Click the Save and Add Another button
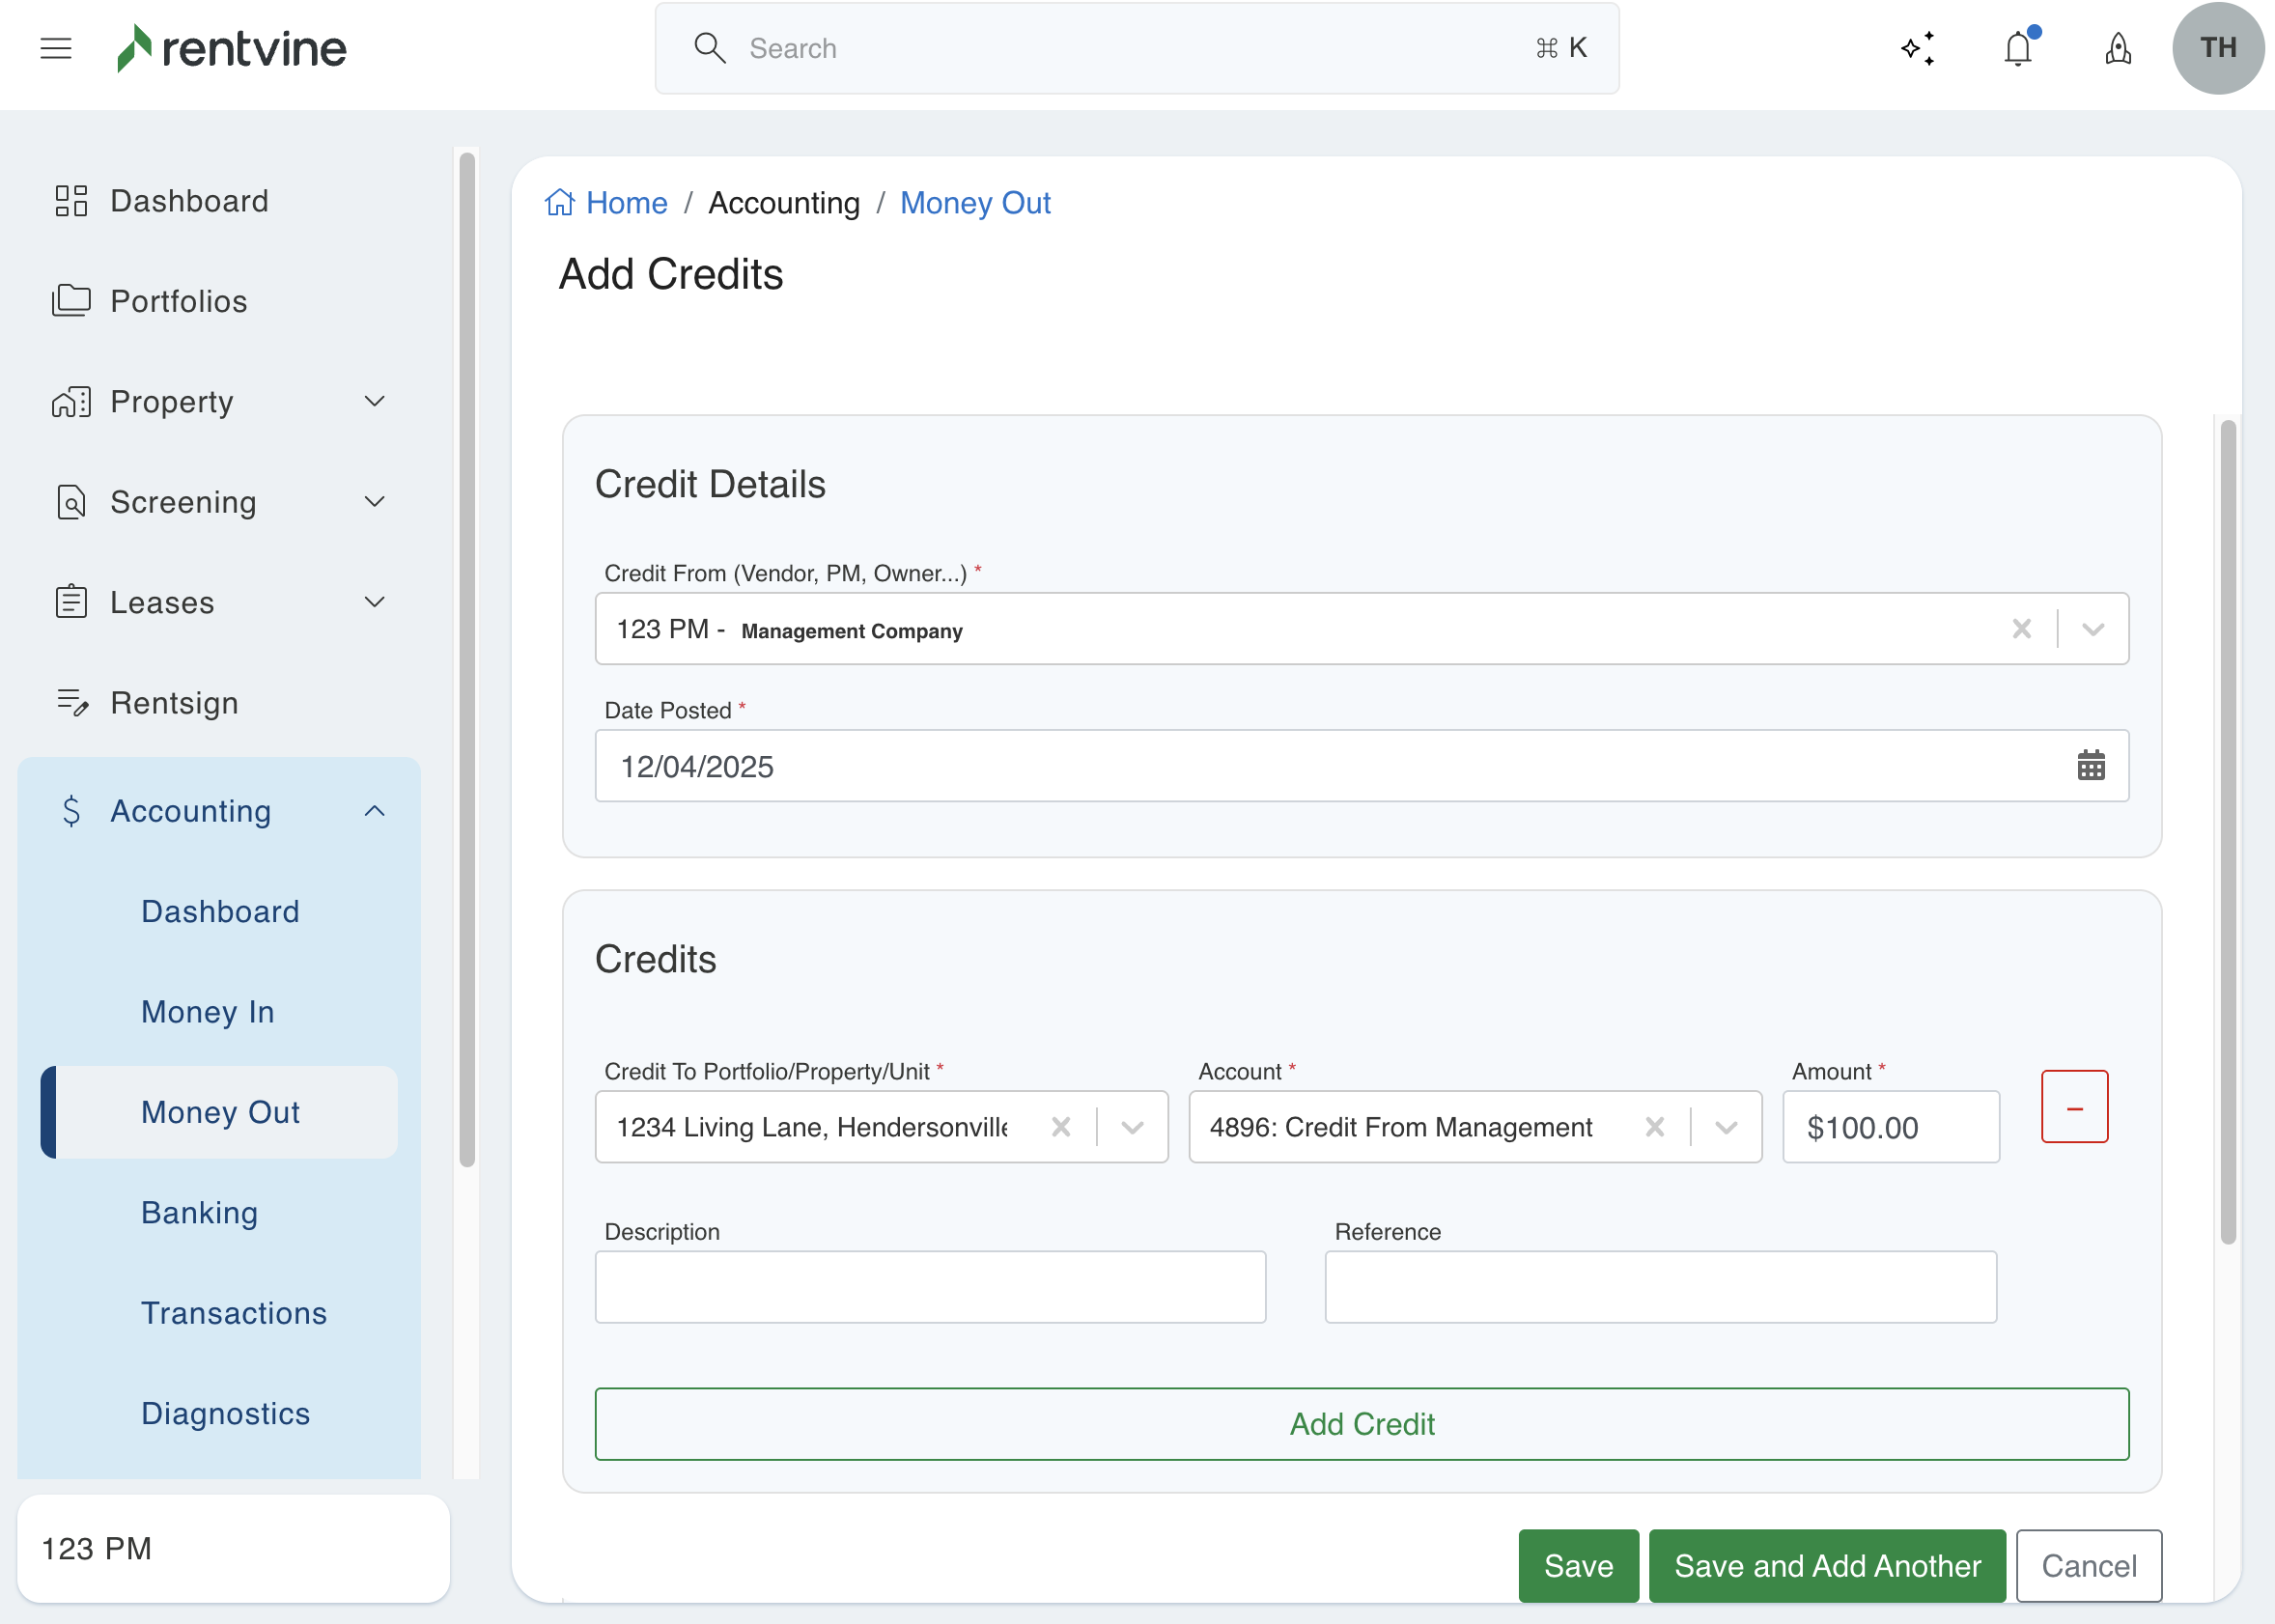The image size is (2275, 1624). (x=1826, y=1565)
